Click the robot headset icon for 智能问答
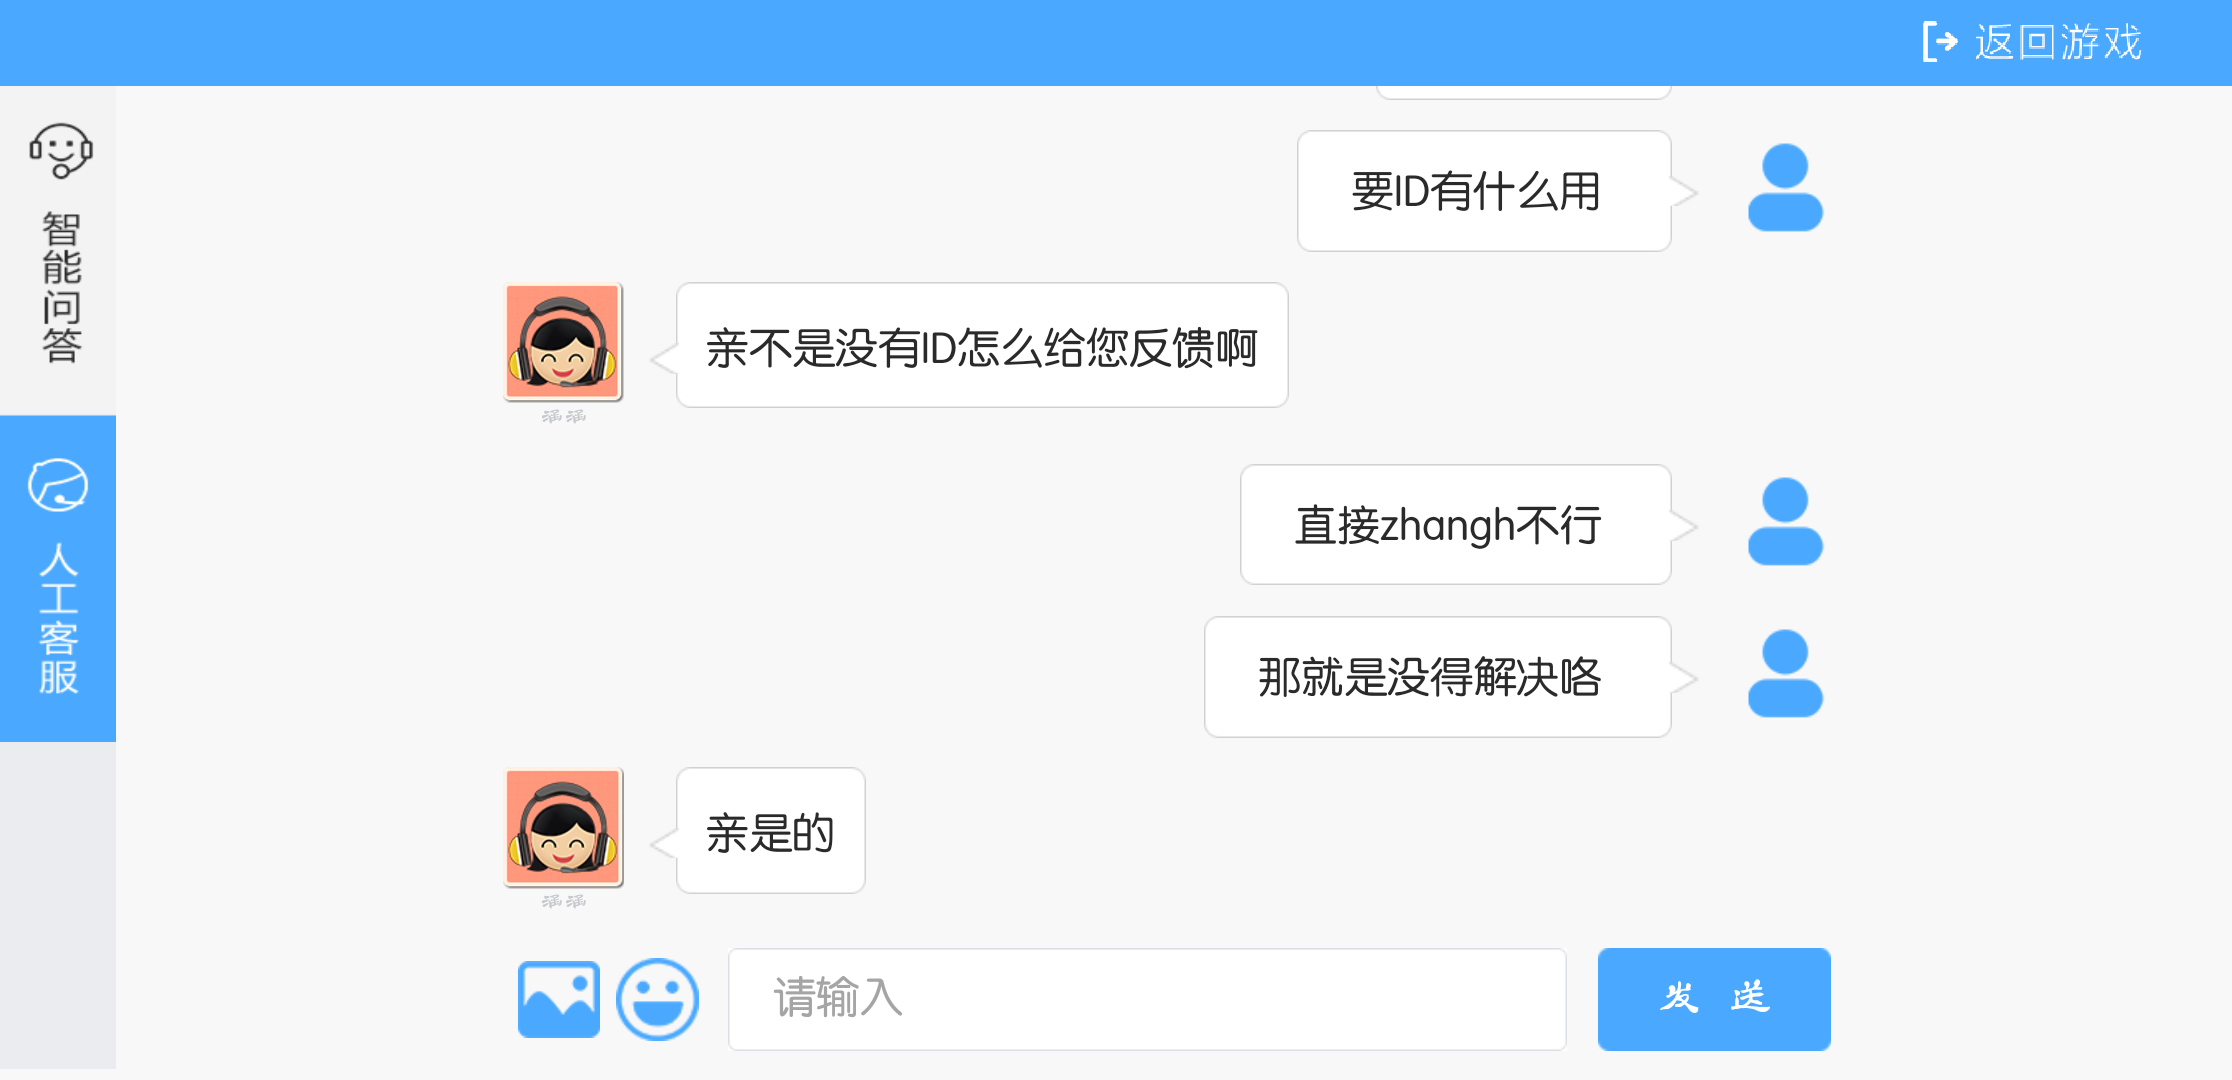 click(61, 151)
